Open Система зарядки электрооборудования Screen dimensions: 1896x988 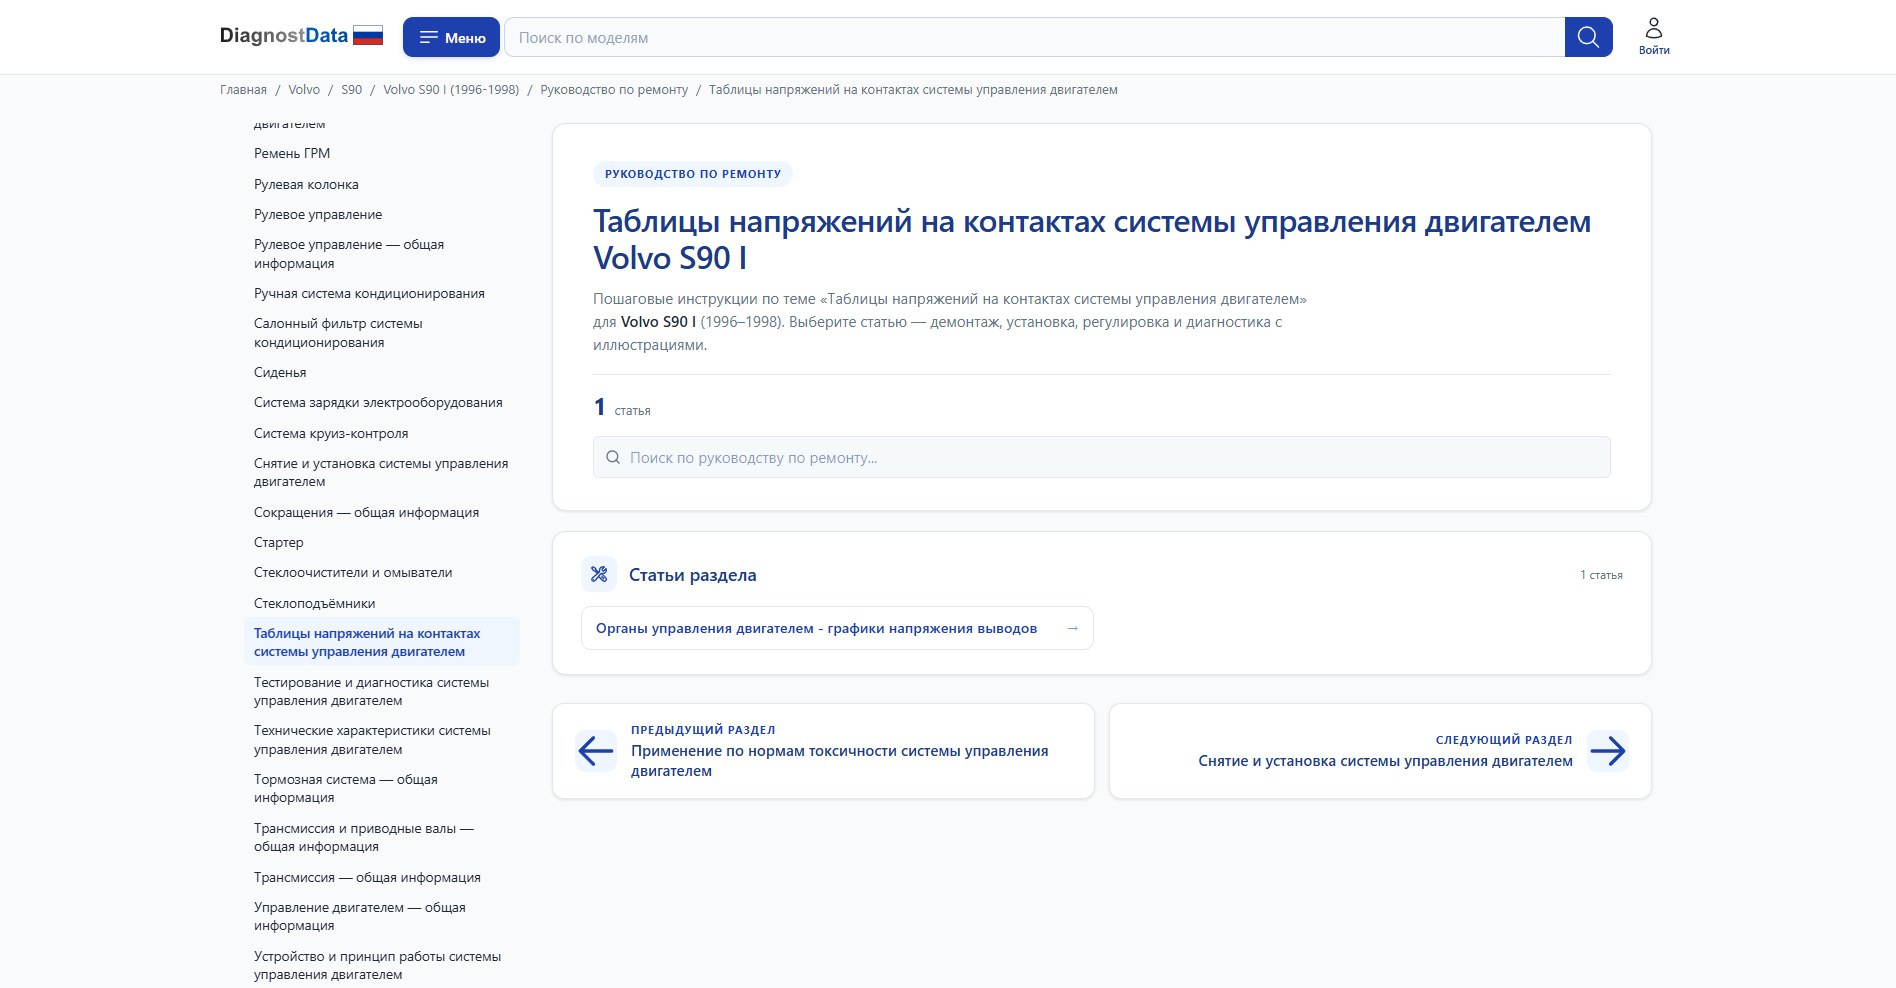378,402
